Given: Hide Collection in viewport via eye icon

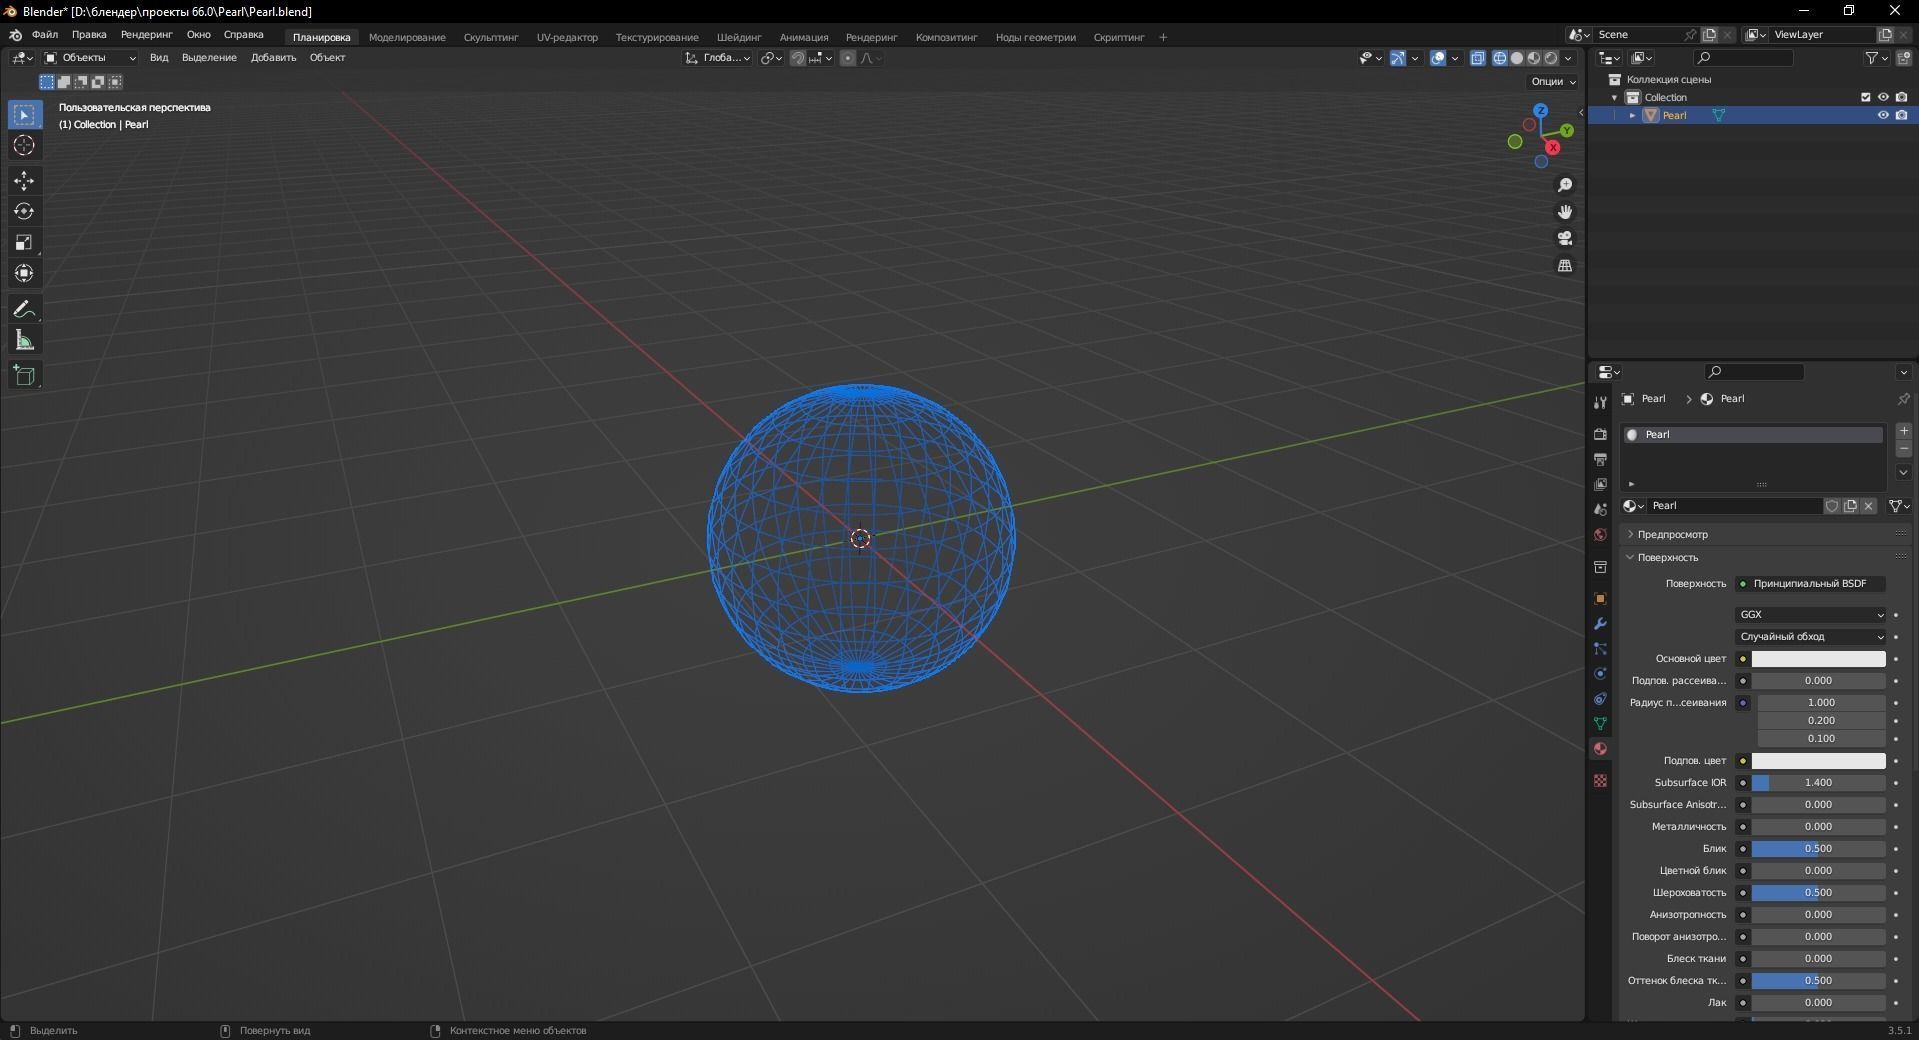Looking at the screenshot, I should tap(1883, 97).
